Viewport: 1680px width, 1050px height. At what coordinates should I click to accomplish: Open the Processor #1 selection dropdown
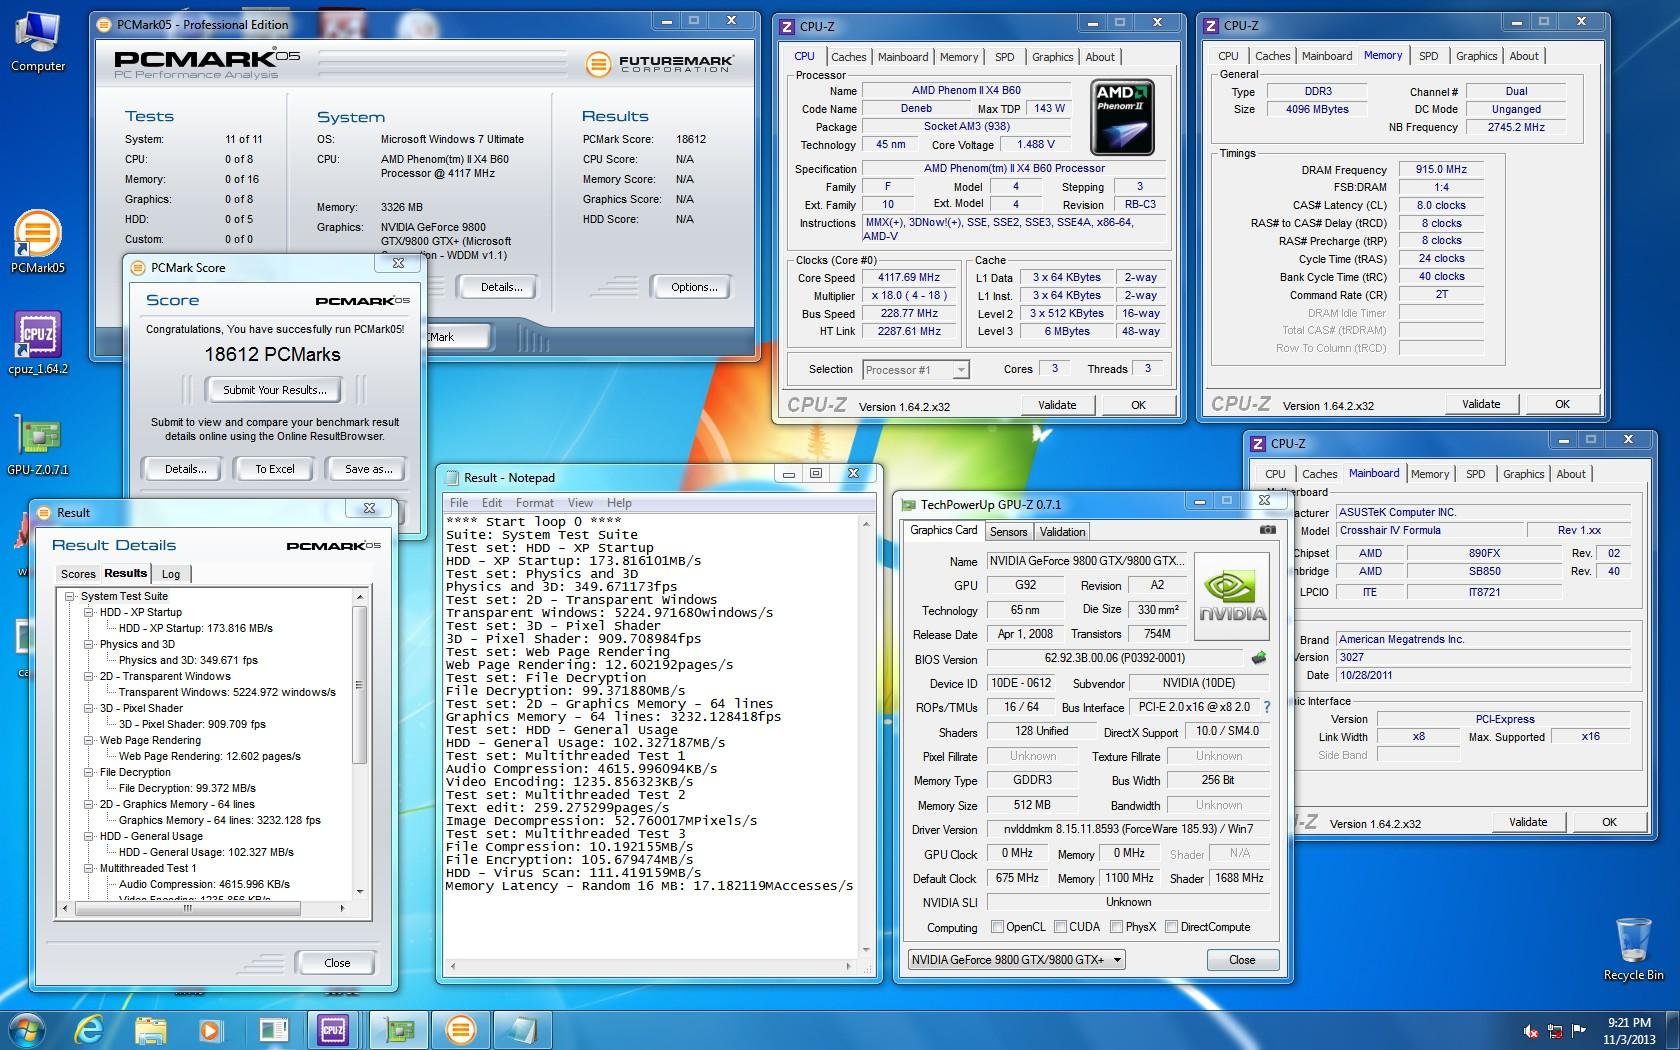[x=915, y=370]
